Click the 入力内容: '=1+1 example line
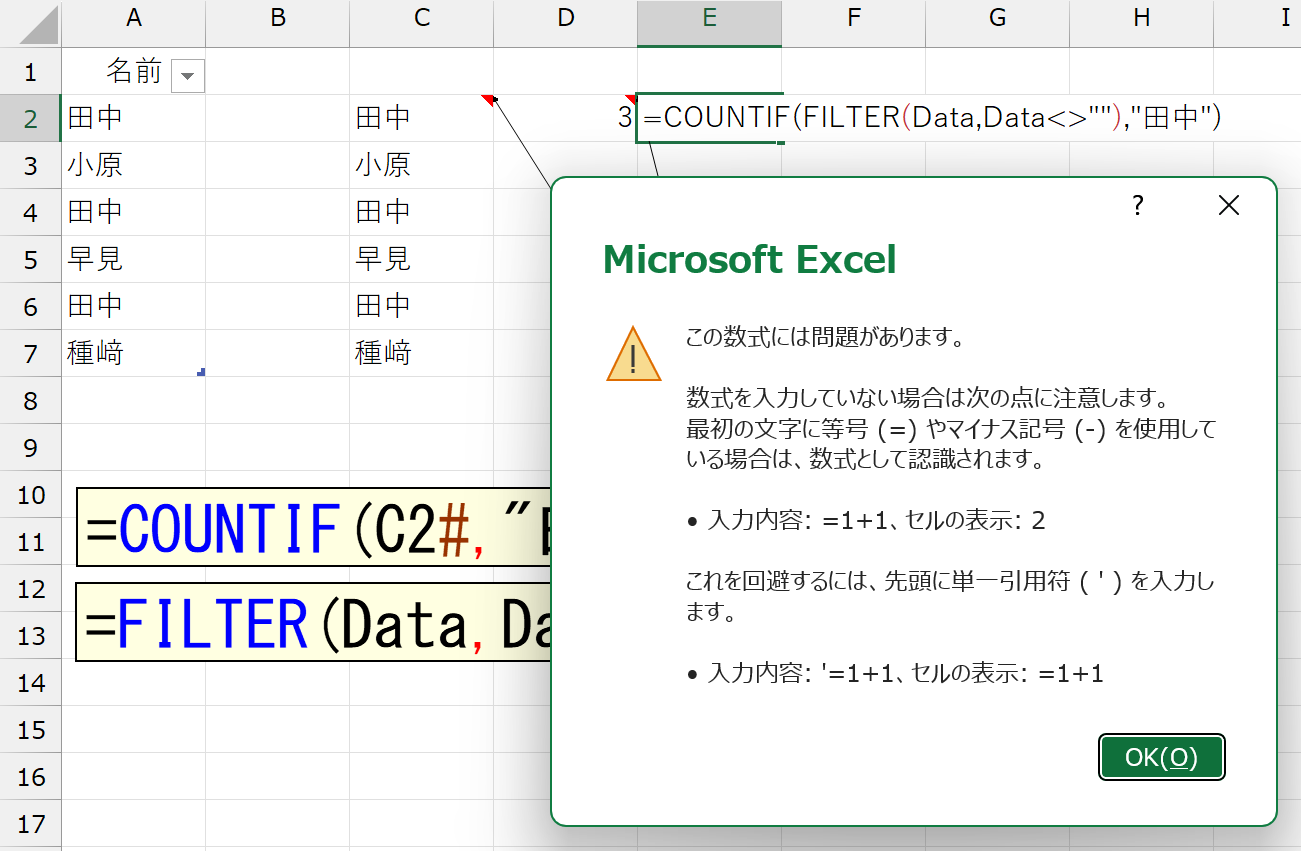 pos(895,673)
